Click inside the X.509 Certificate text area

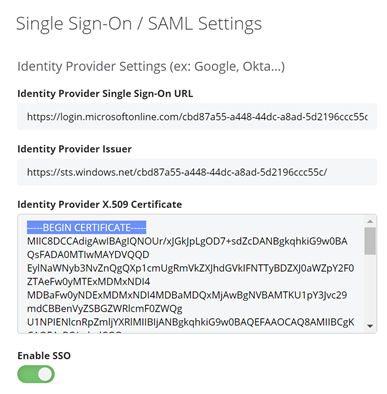(x=191, y=274)
